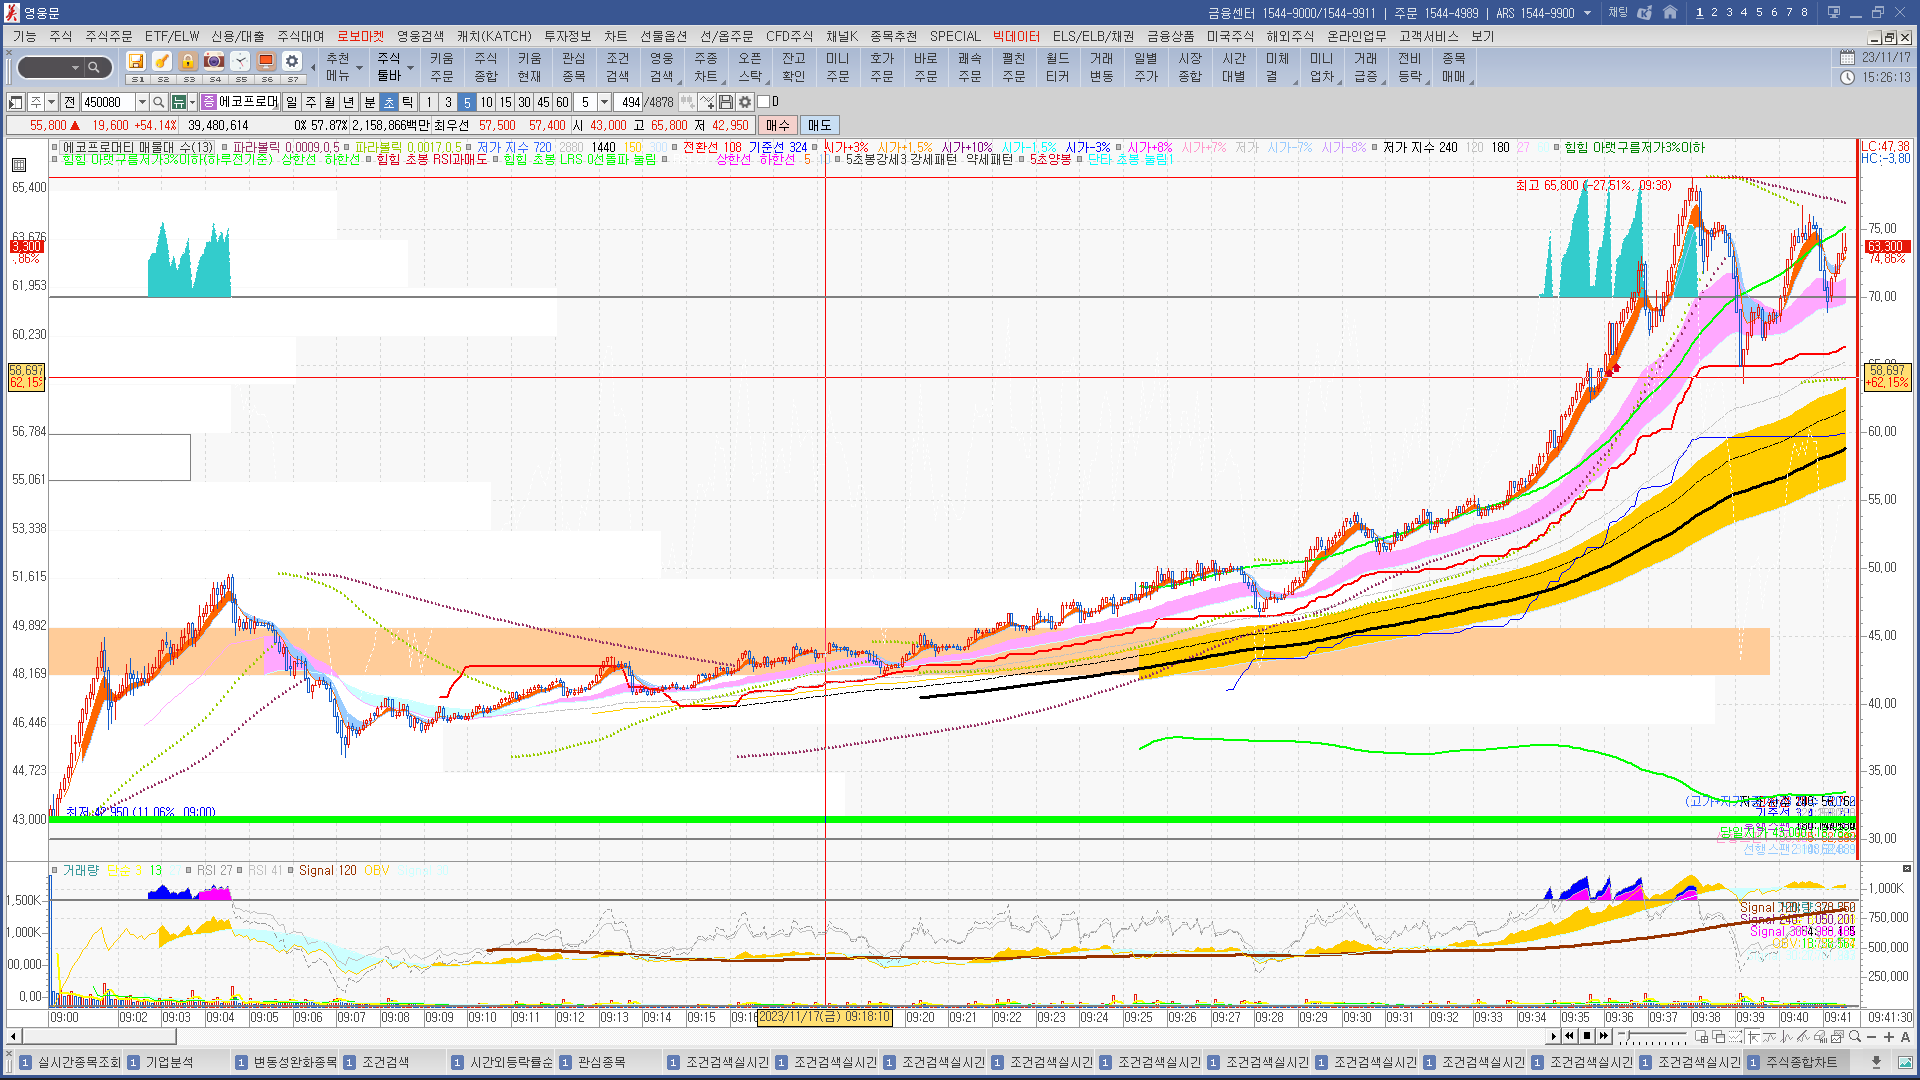Screen dimensions: 1920x1080
Task: Click the 매수 buy button
Action: (x=778, y=125)
